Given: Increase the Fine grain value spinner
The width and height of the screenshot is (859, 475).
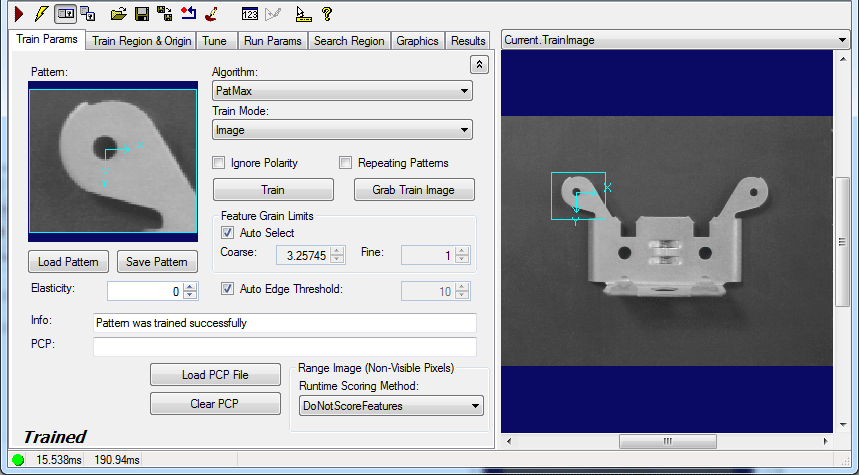Looking at the screenshot, I should pyautogui.click(x=462, y=251).
